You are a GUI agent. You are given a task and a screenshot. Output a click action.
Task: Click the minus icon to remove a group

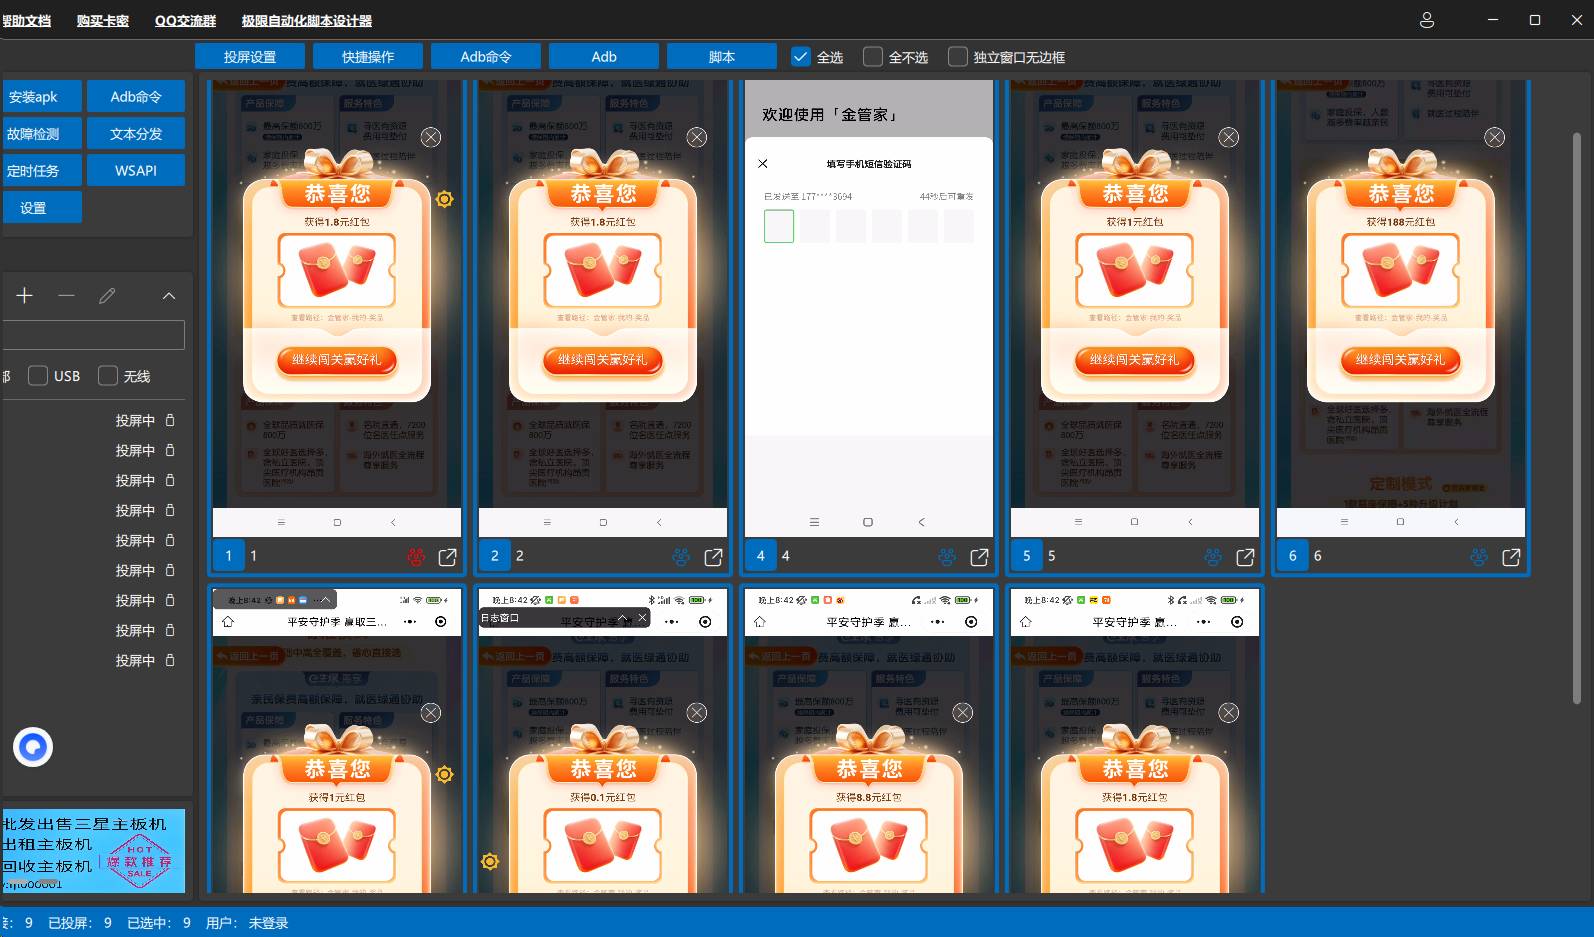66,295
